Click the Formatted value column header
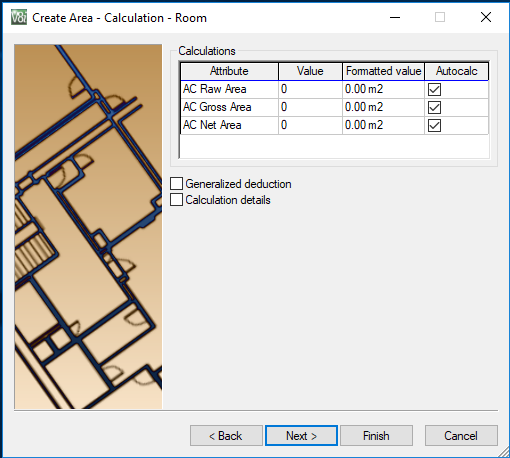This screenshot has height=458, width=510. tap(384, 71)
